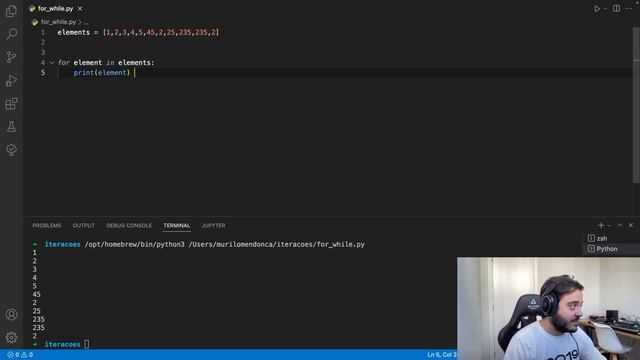This screenshot has width=640, height=360.
Task: Close the terminal panel
Action: point(631,225)
